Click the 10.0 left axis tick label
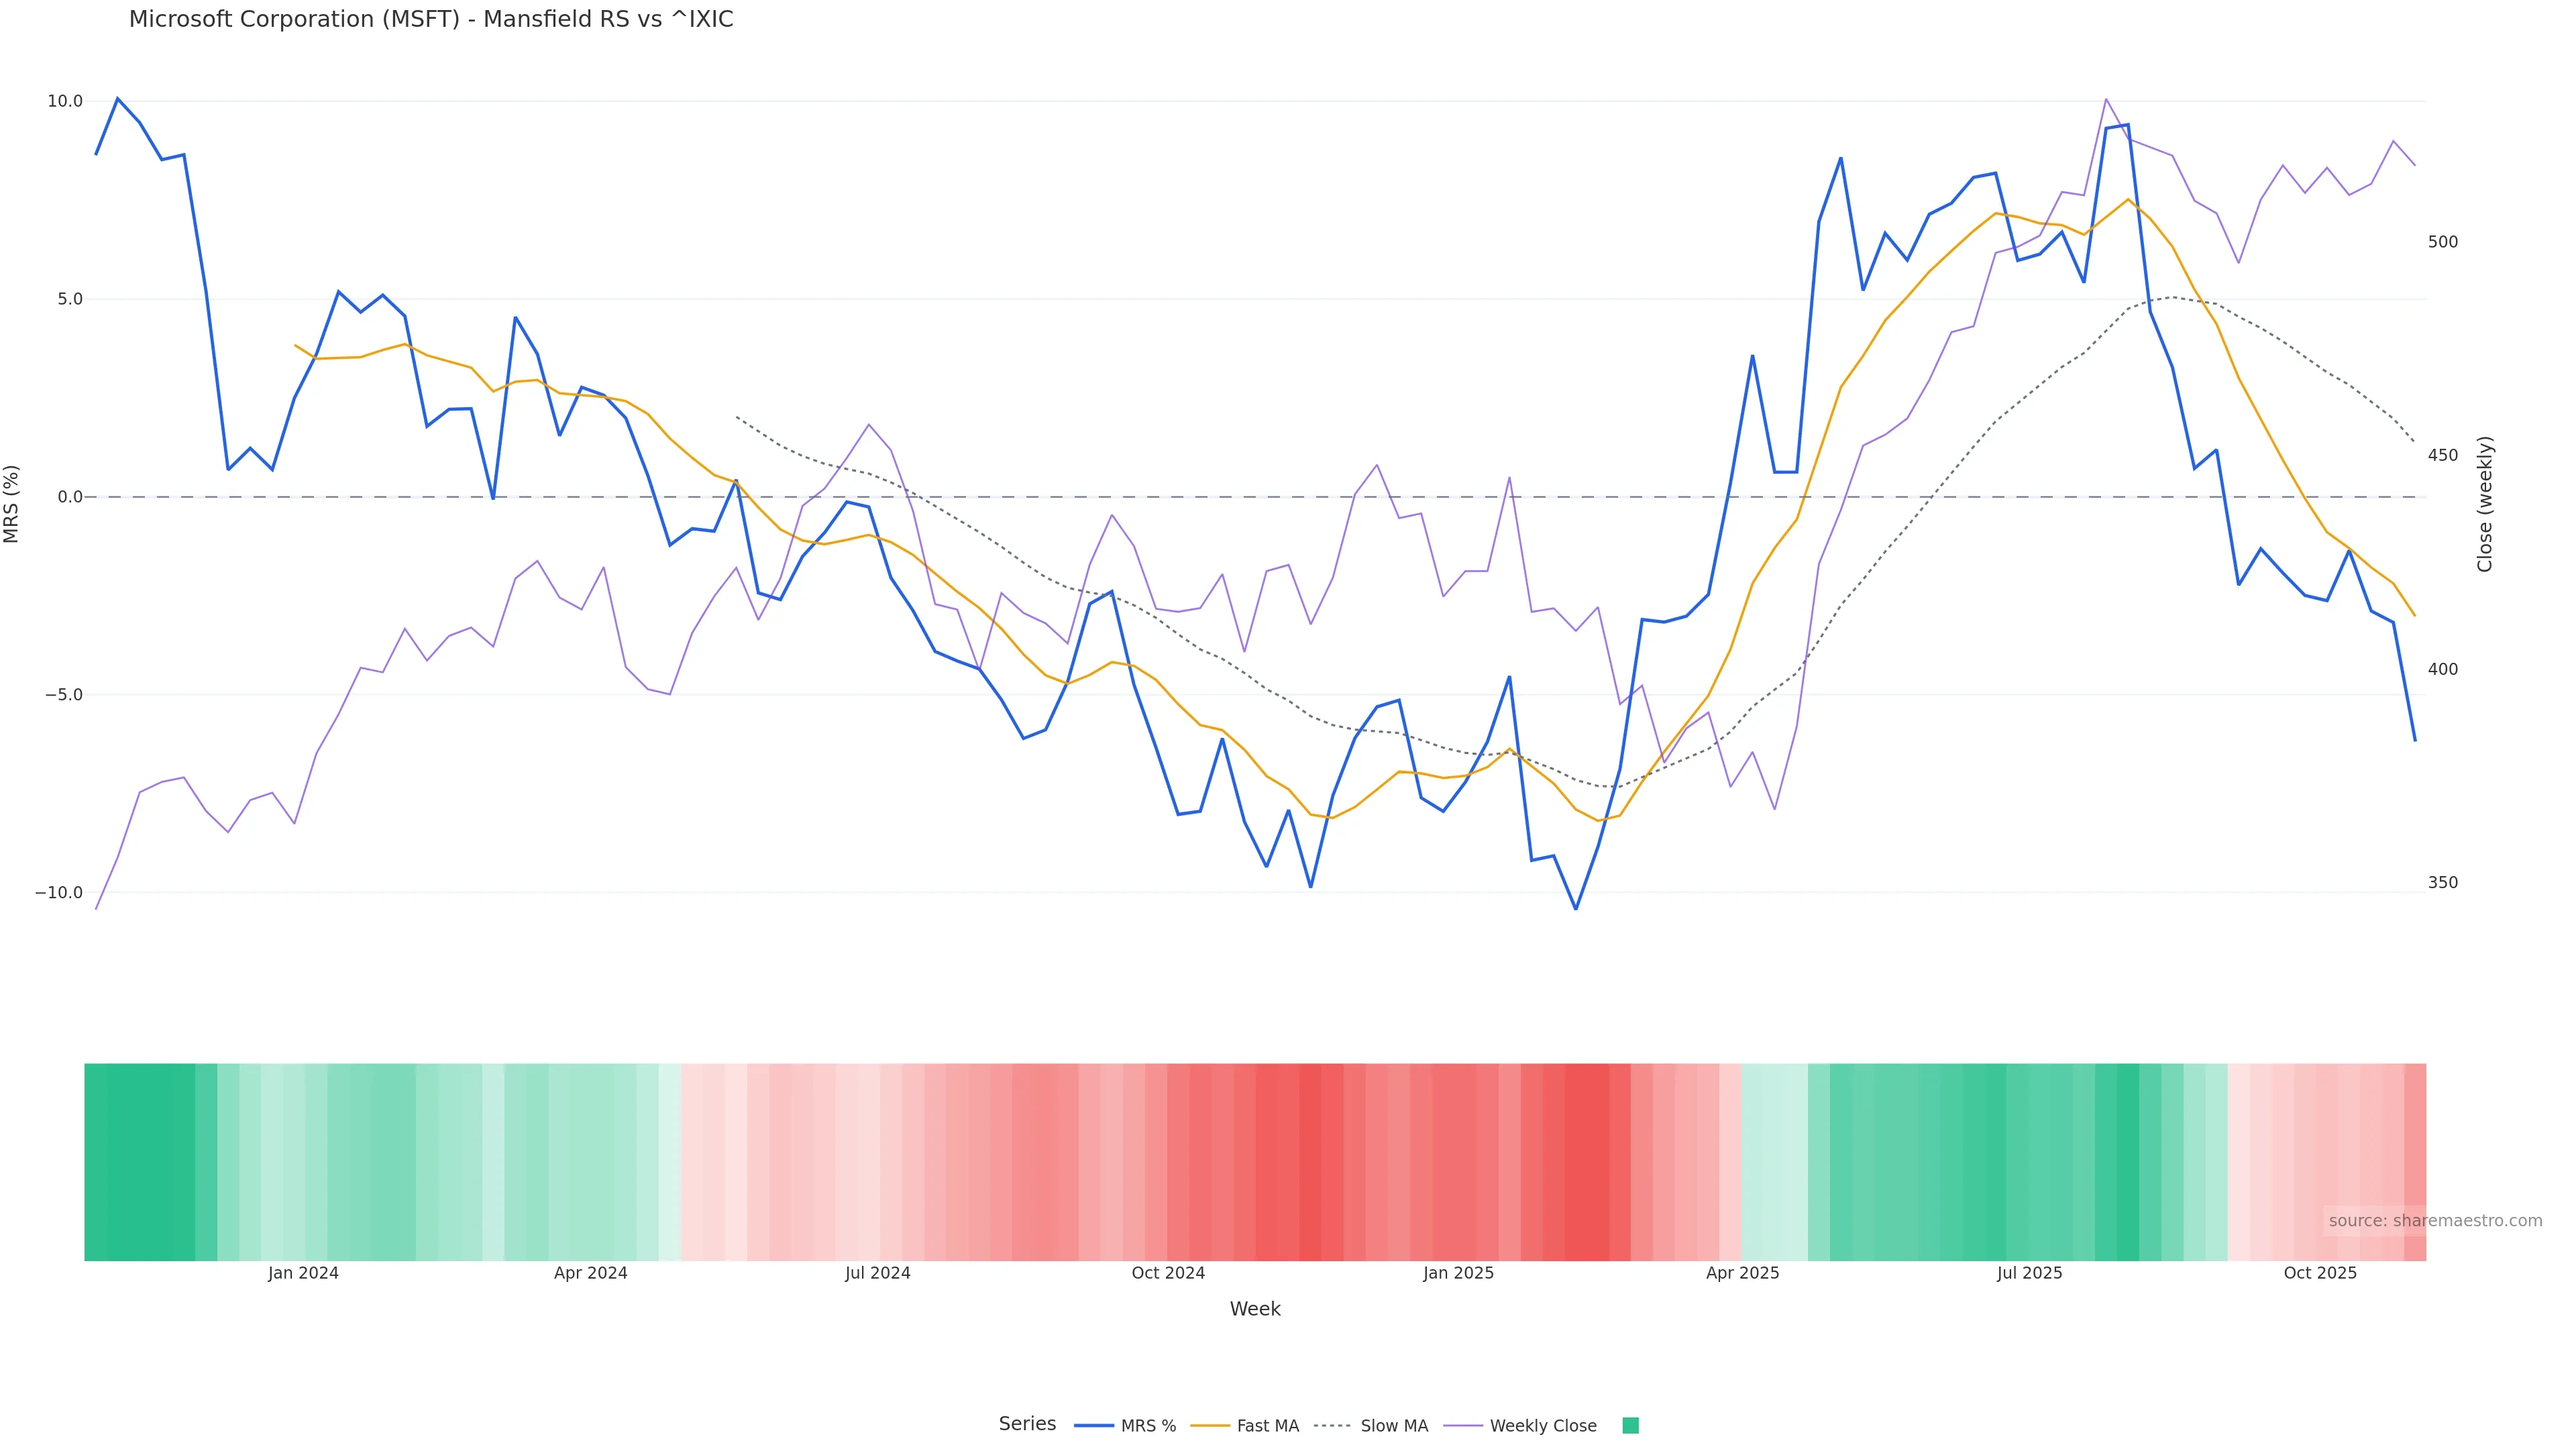The image size is (2576, 1449). point(65,101)
